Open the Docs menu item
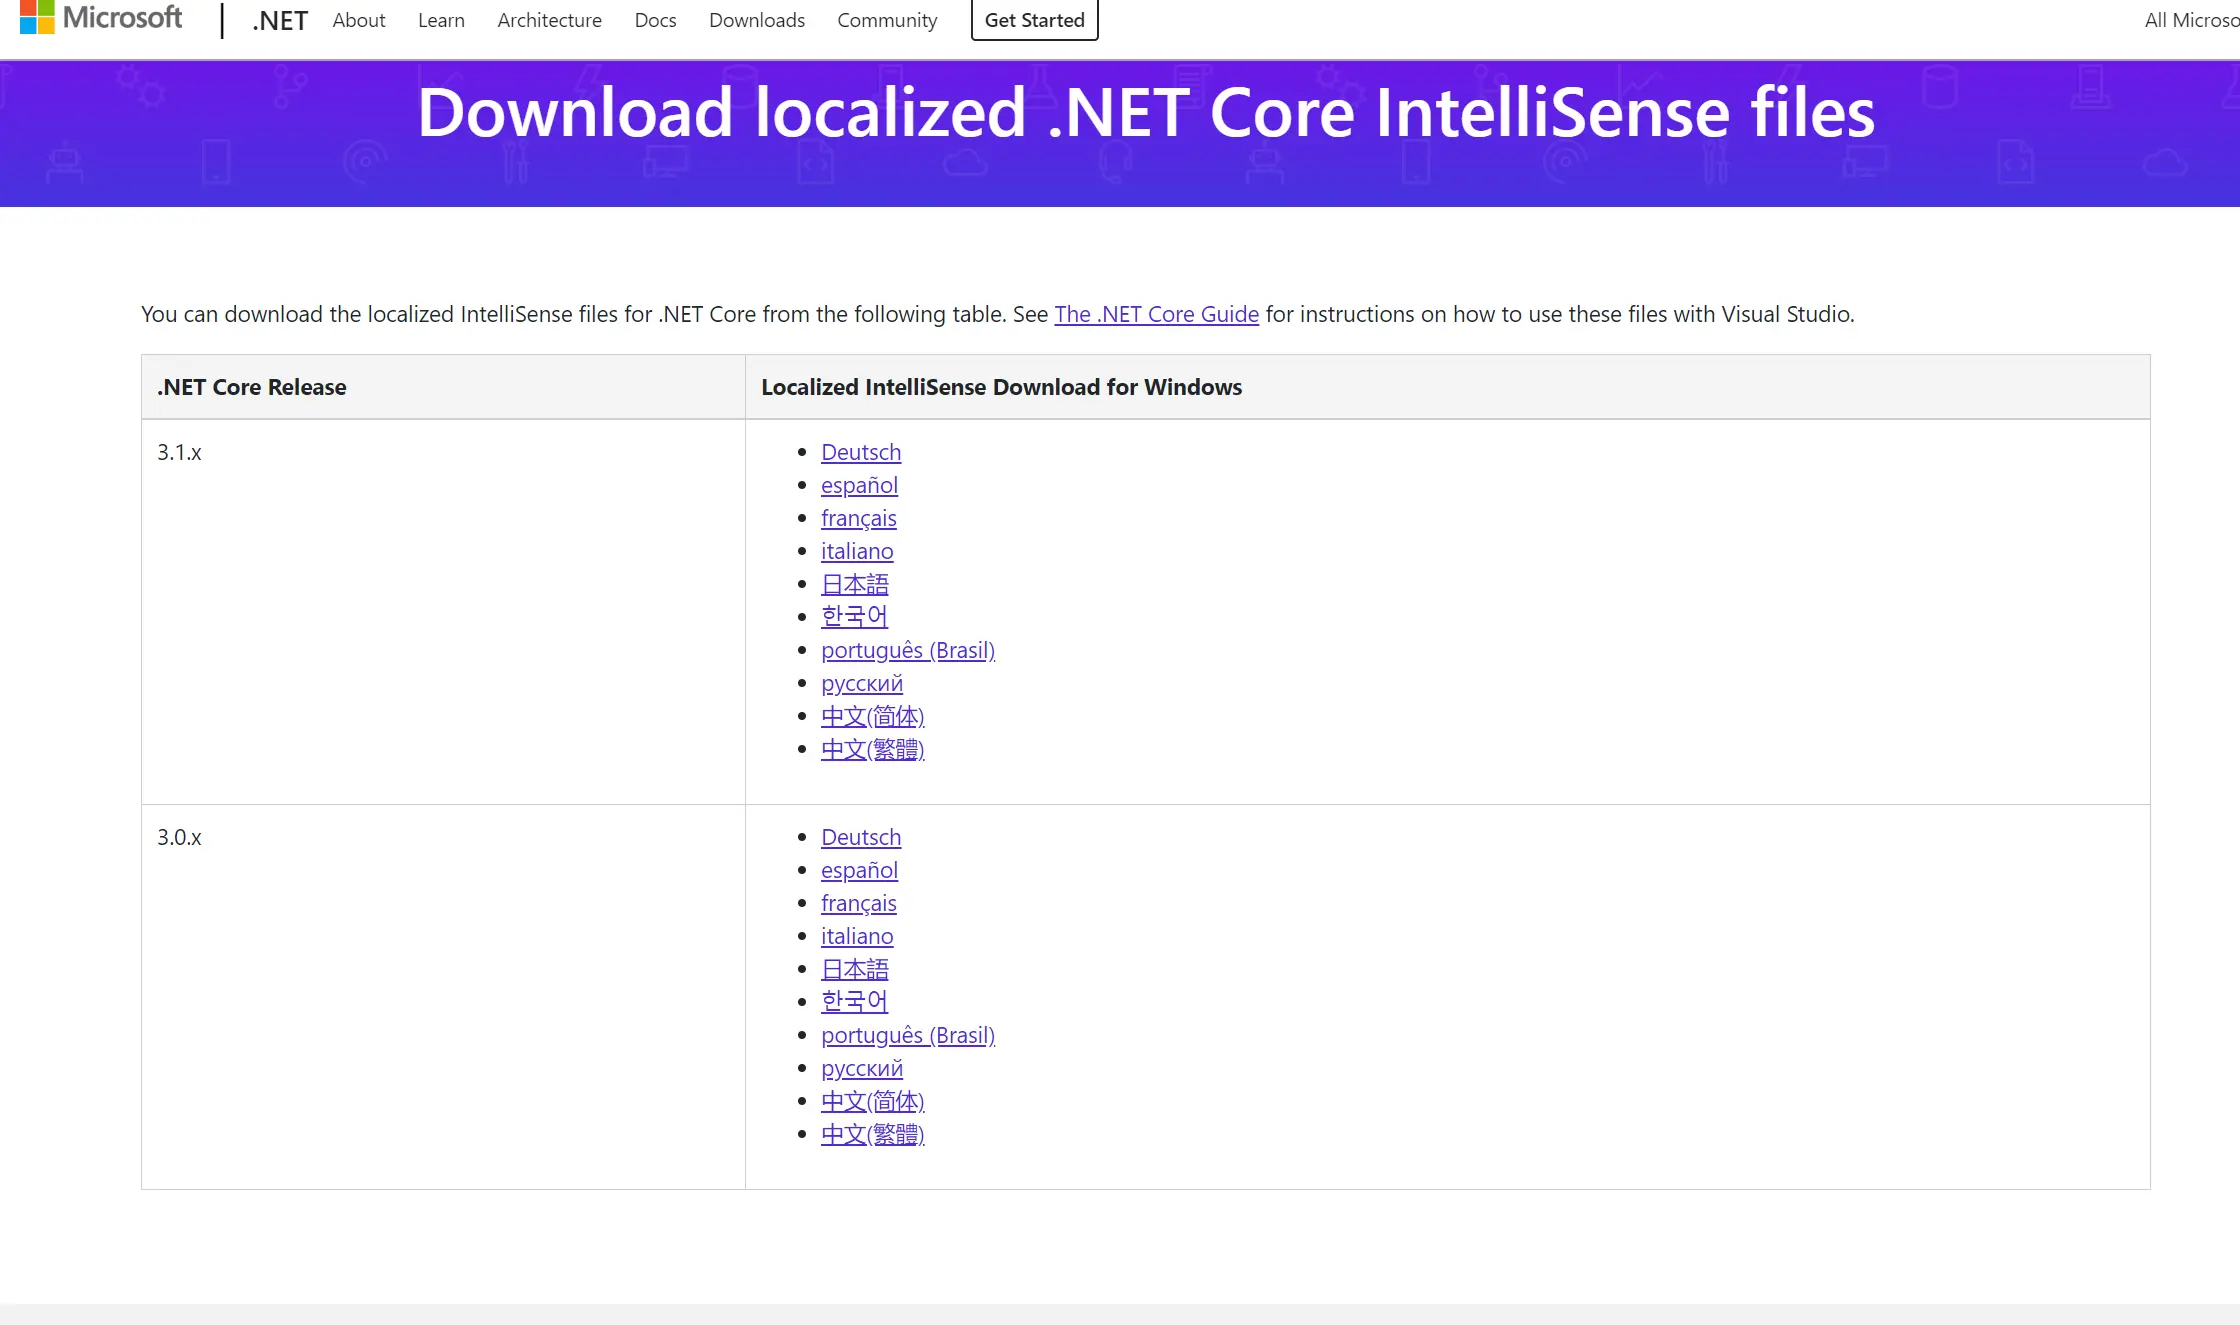The width and height of the screenshot is (2240, 1325). [654, 19]
